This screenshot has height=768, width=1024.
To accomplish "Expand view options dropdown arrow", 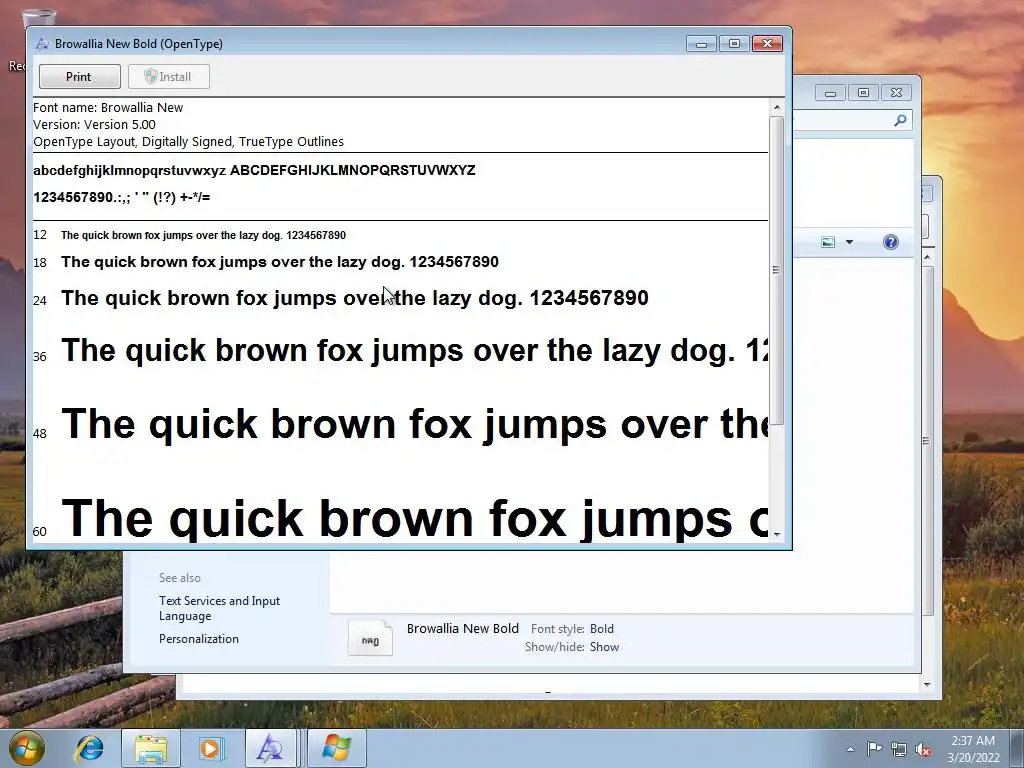I will (850, 242).
